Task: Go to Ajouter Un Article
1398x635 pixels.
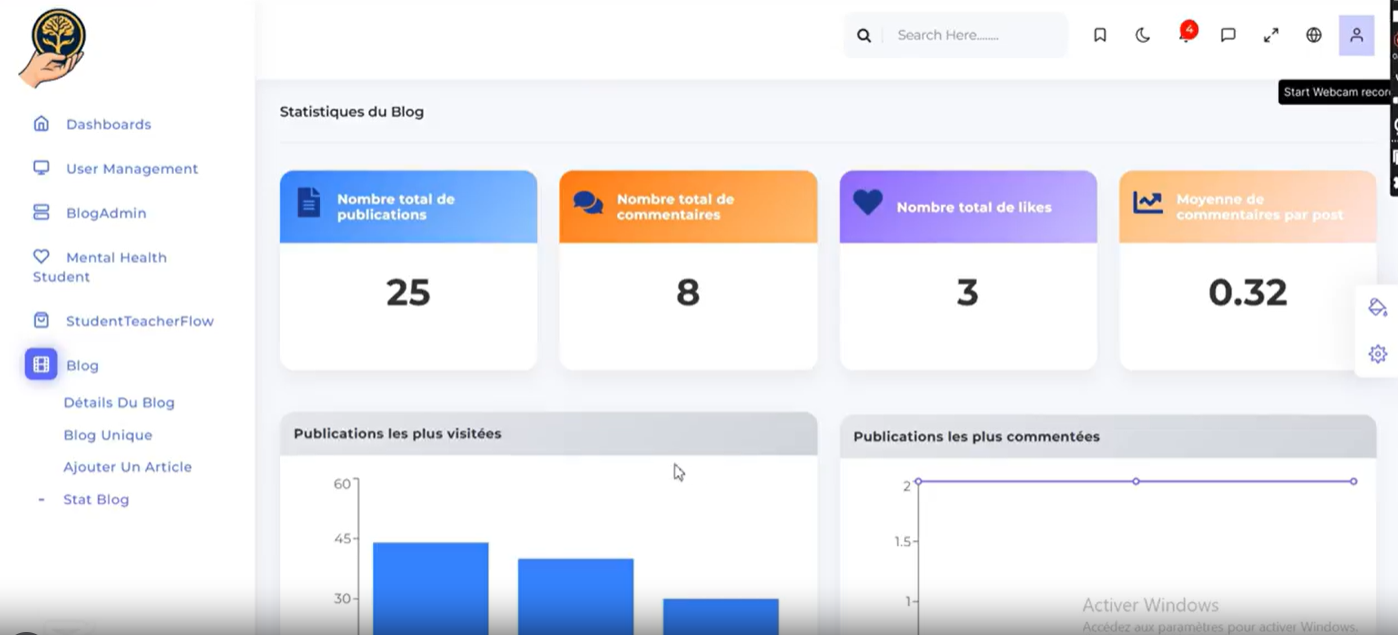Action: (x=127, y=467)
